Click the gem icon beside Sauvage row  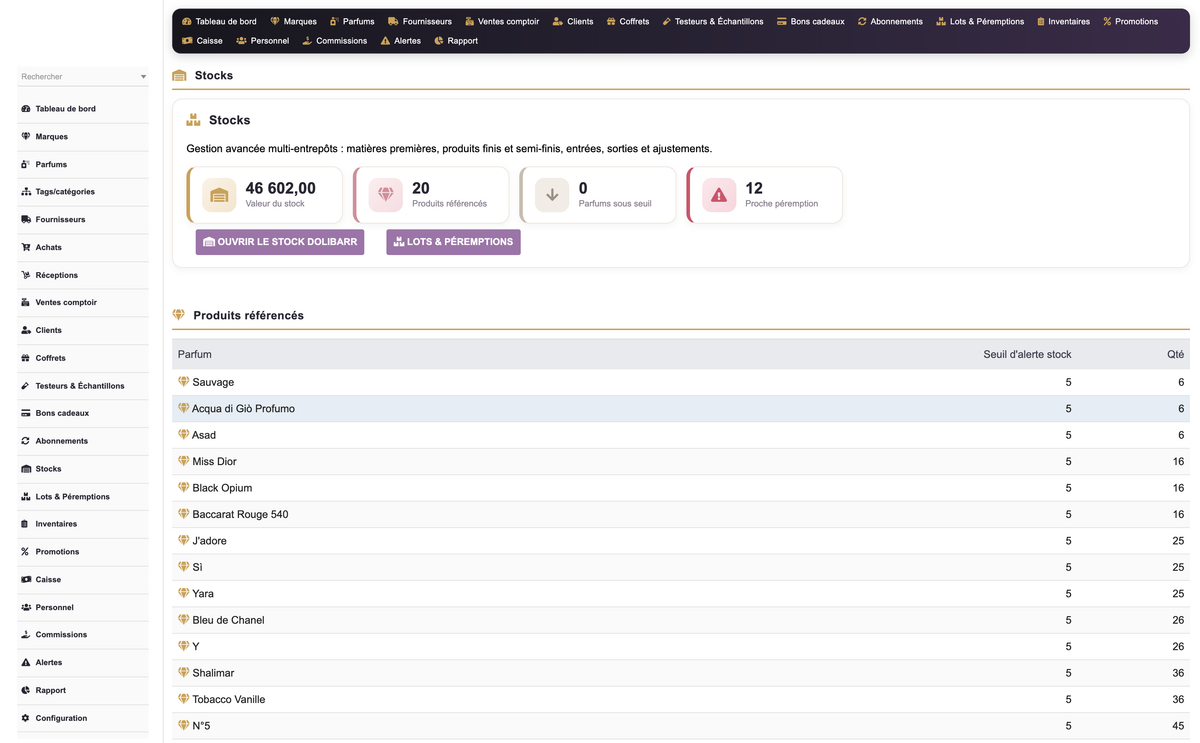(183, 382)
